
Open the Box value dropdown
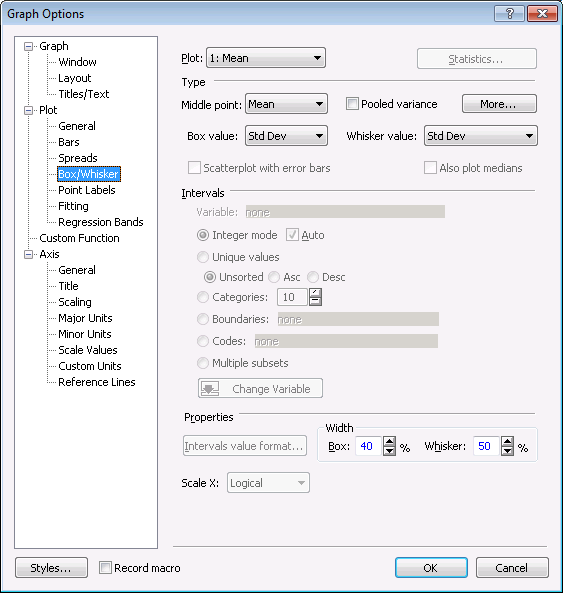(286, 136)
